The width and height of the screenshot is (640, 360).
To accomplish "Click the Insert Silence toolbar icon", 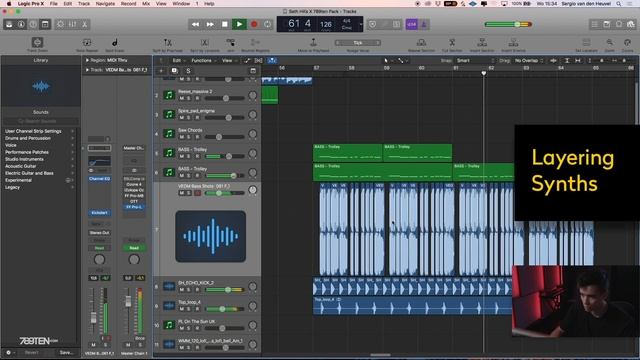I will point(513,42).
